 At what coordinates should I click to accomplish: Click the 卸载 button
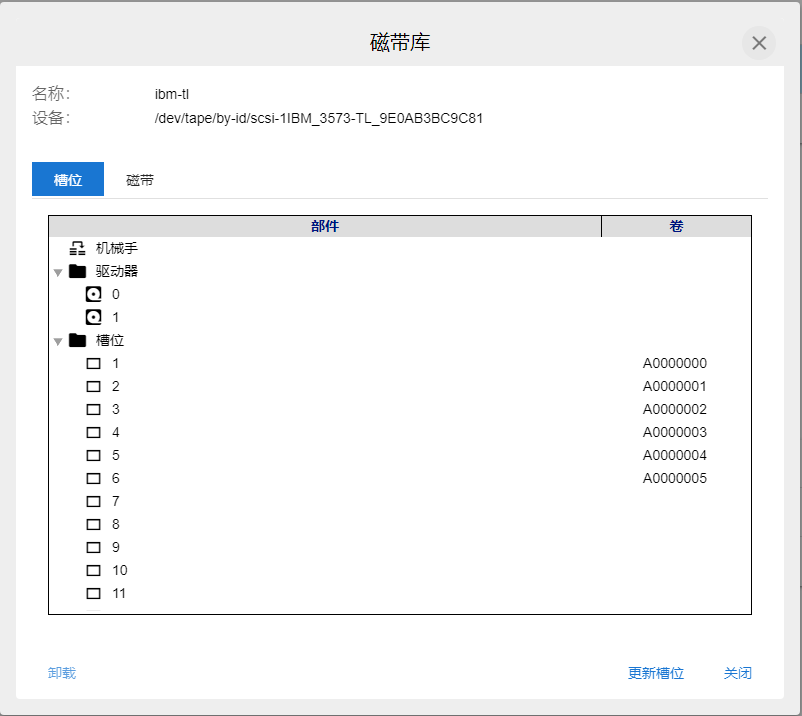click(x=62, y=673)
